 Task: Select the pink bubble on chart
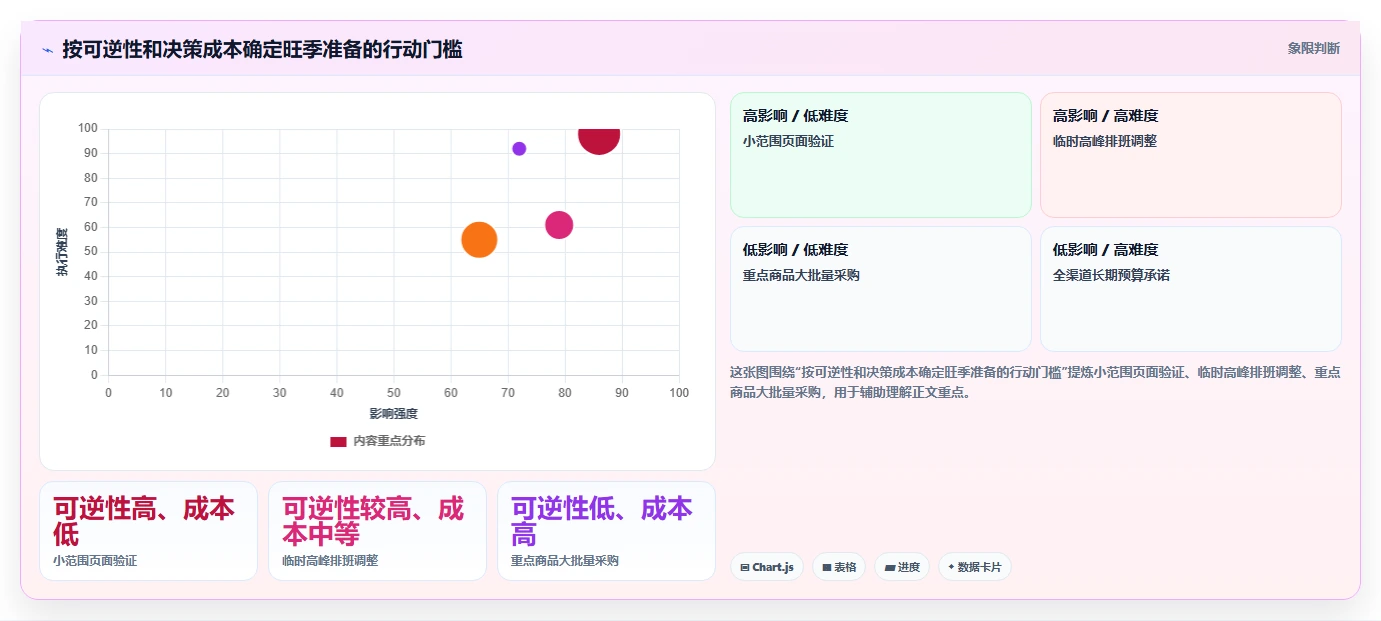(x=559, y=225)
